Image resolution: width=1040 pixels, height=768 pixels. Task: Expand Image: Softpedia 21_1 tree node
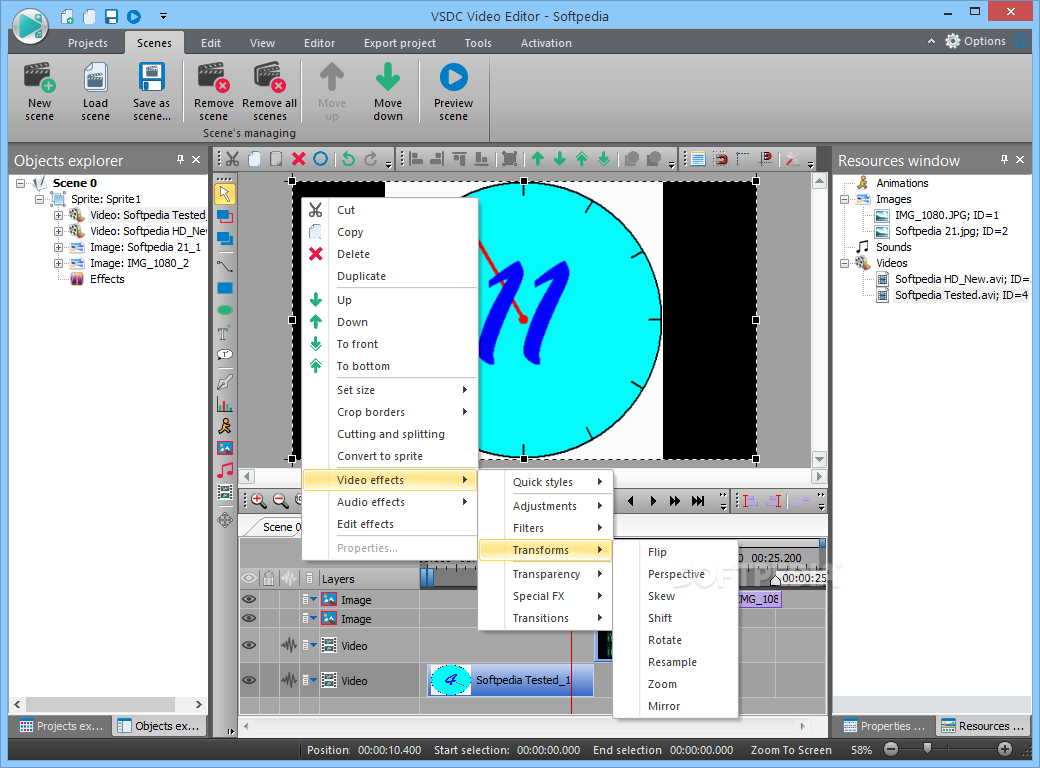click(58, 247)
